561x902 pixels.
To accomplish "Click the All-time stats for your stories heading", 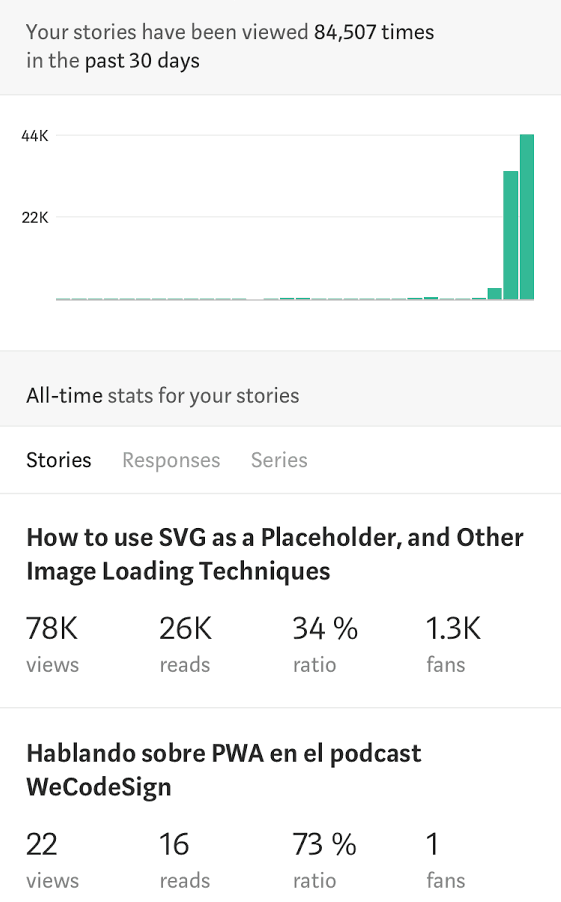I will [x=163, y=396].
